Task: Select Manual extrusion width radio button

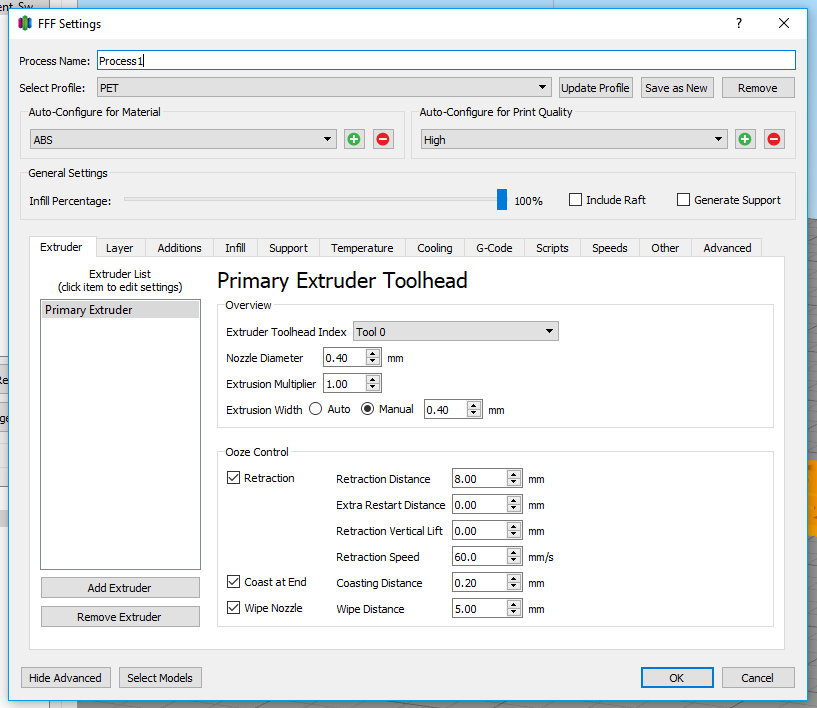Action: pyautogui.click(x=367, y=409)
